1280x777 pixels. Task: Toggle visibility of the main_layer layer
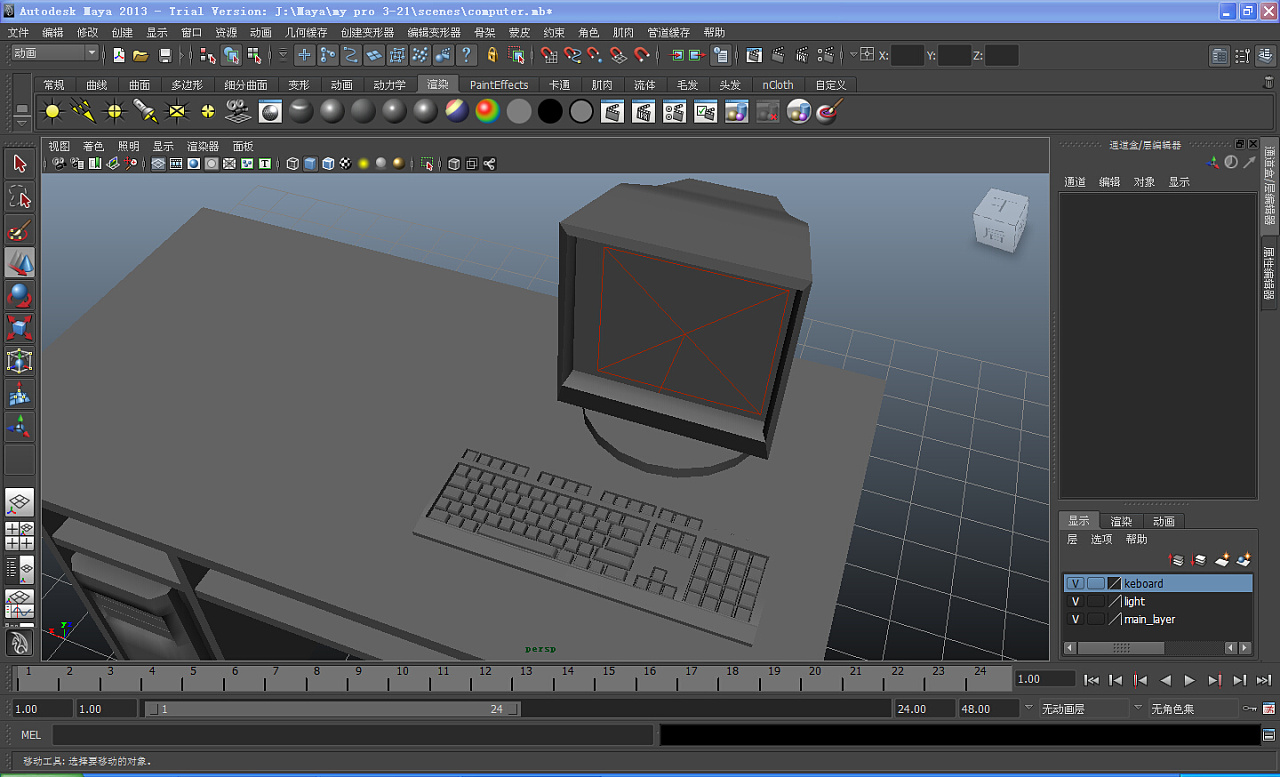(1075, 619)
